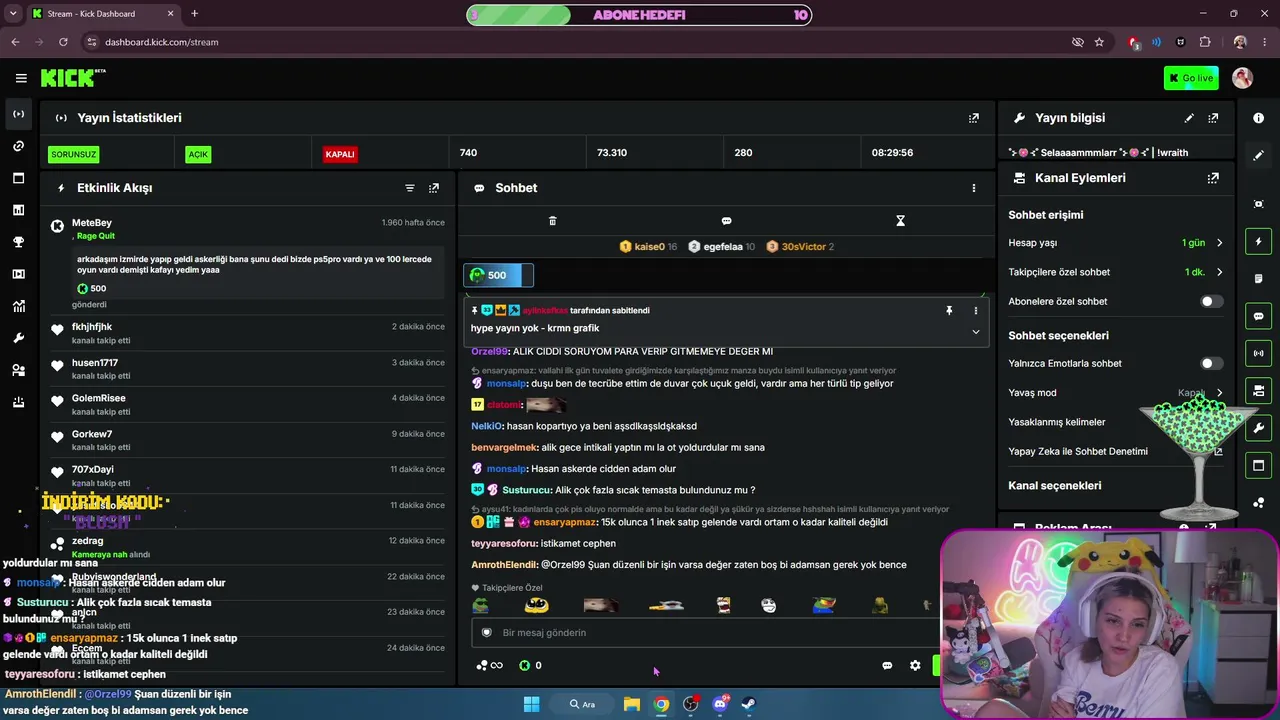
Task: Toggle the chat bubble widget in right sidebar
Action: tap(1258, 316)
